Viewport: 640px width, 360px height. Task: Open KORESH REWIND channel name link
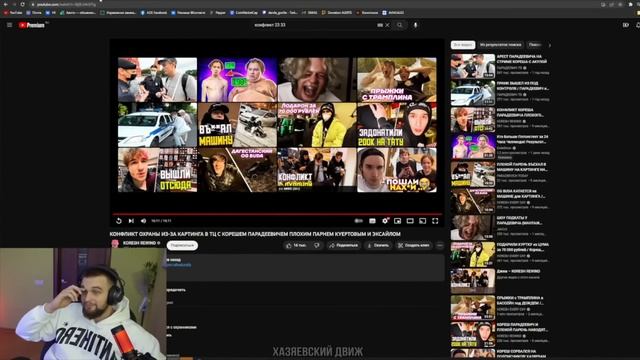click(139, 243)
